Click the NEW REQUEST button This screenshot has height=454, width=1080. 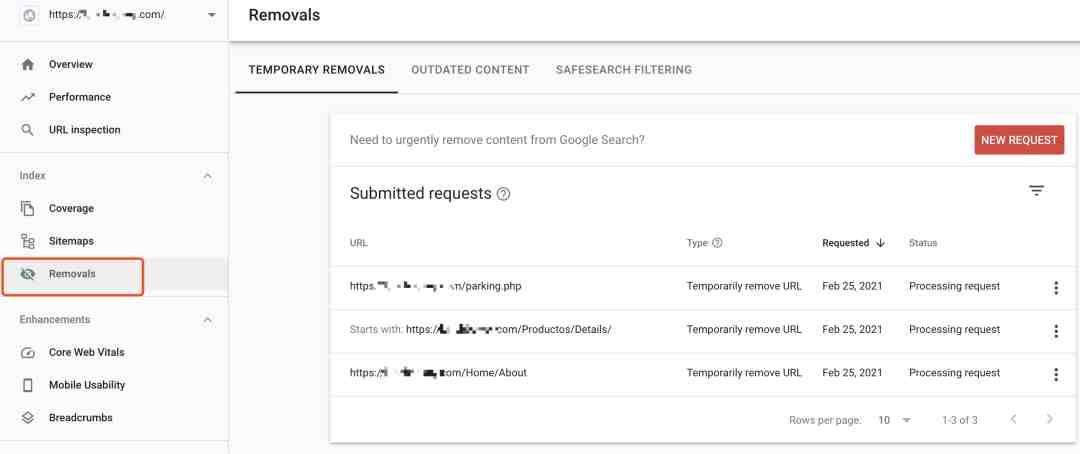1019,140
